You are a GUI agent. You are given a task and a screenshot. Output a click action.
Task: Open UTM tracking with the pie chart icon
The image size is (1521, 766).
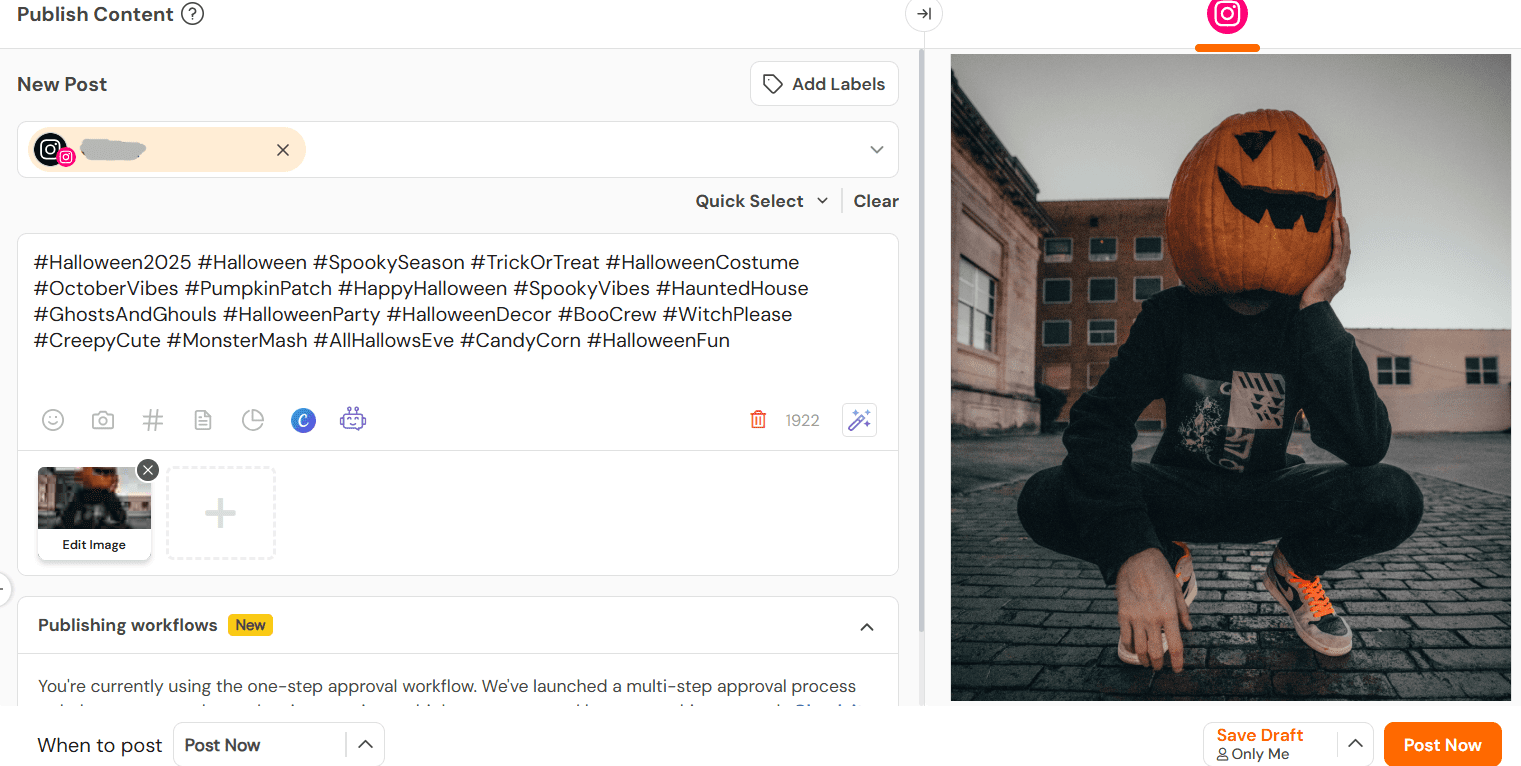pos(253,420)
